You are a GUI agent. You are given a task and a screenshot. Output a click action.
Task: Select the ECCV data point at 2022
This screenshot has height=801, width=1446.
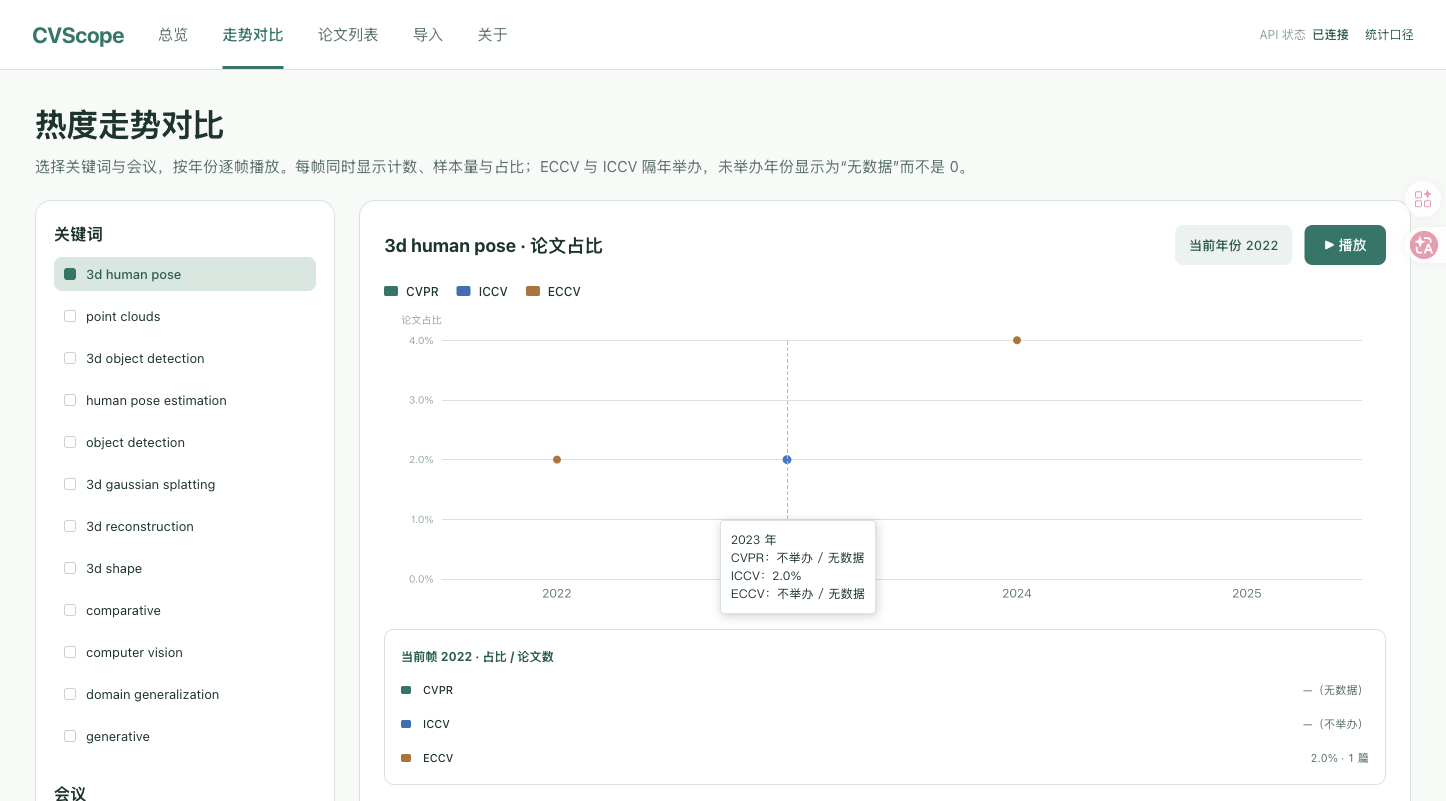[x=557, y=460]
